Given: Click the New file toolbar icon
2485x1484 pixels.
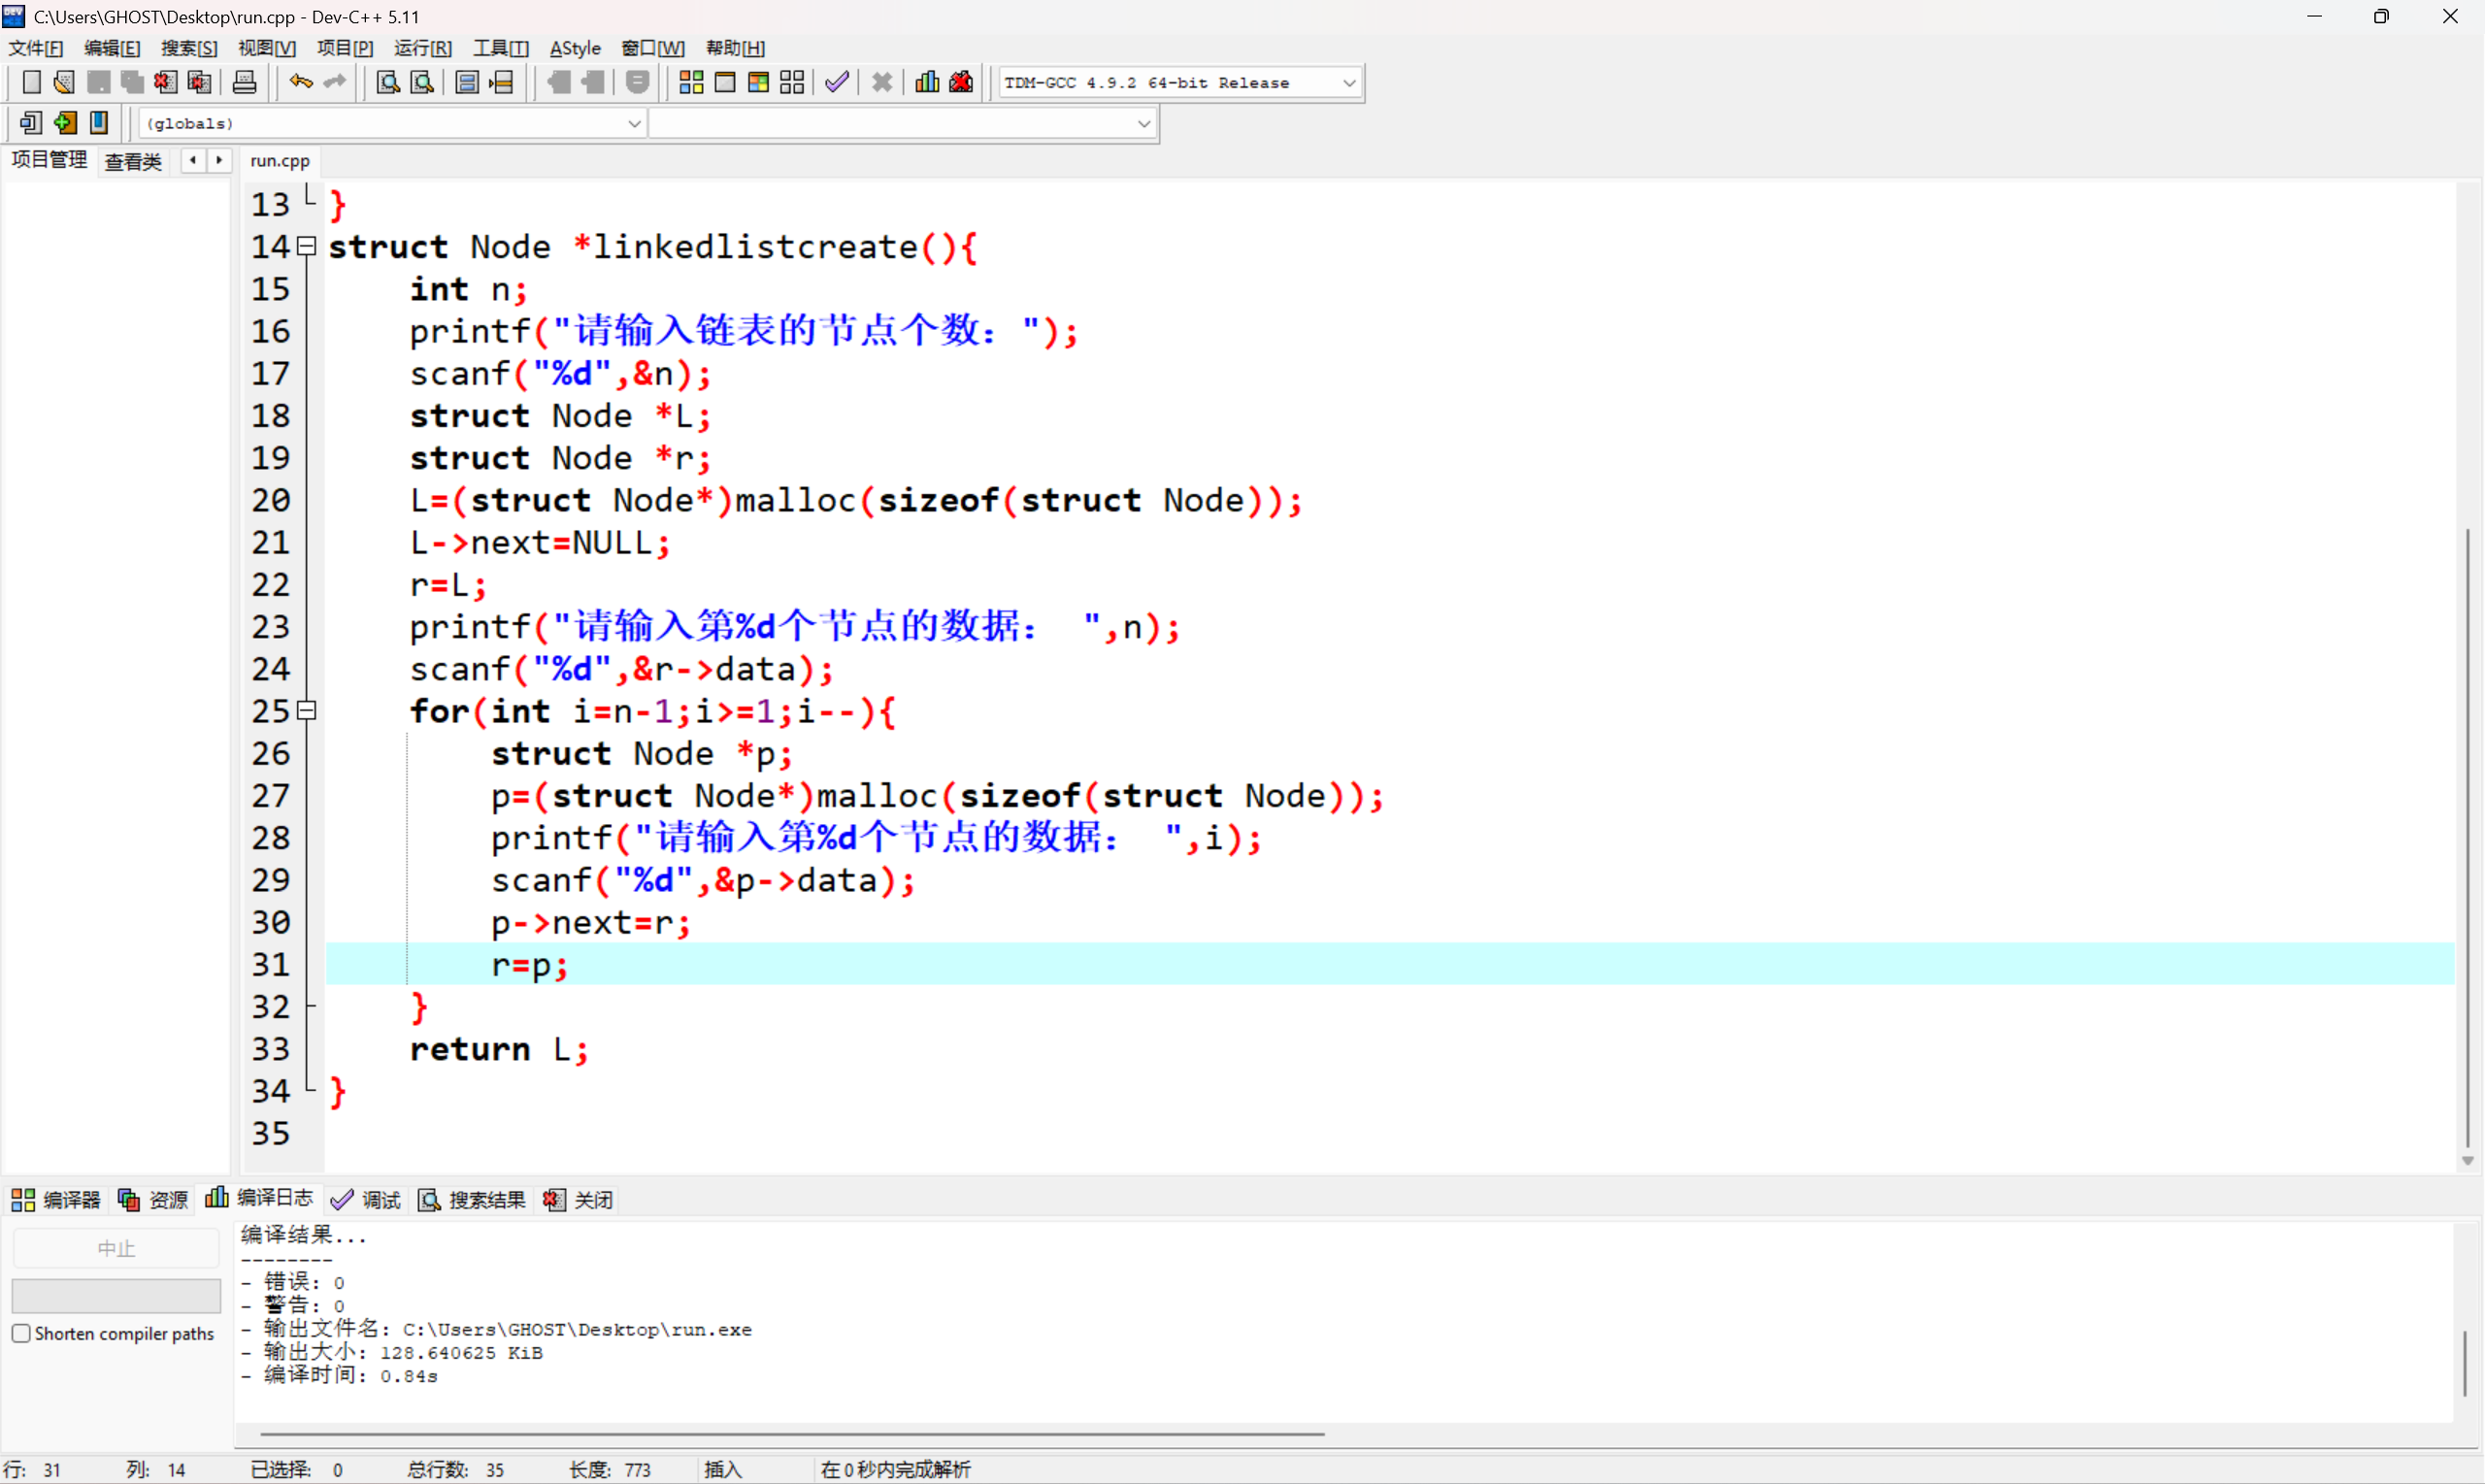Looking at the screenshot, I should pos(31,83).
